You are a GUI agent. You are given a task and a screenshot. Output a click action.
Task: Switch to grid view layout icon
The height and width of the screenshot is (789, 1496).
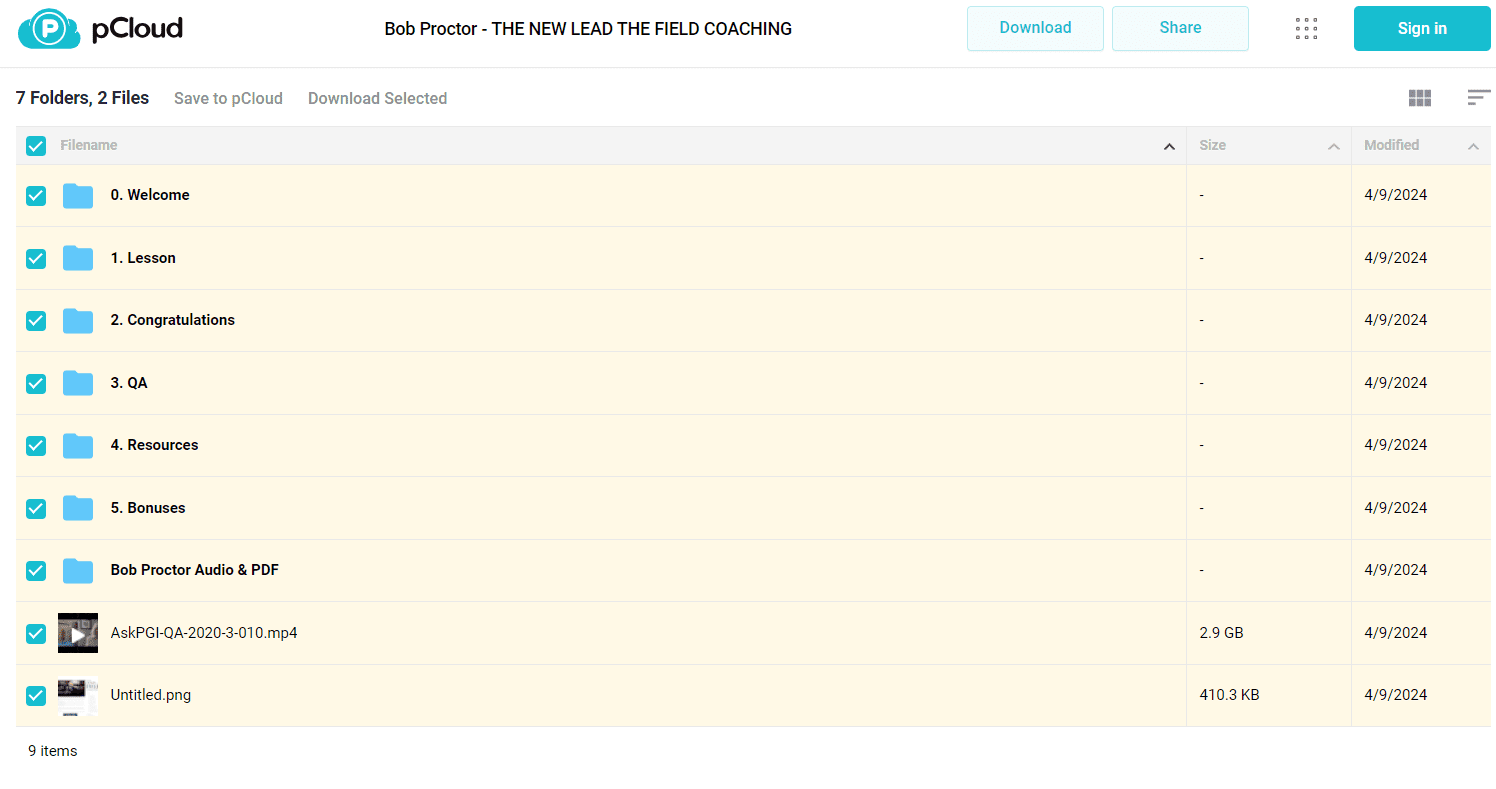coord(1419,98)
